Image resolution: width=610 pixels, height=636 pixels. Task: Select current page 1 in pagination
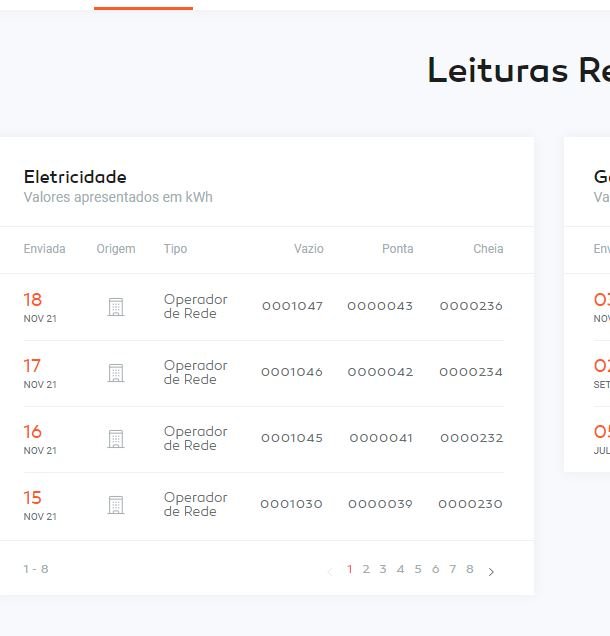tap(349, 569)
